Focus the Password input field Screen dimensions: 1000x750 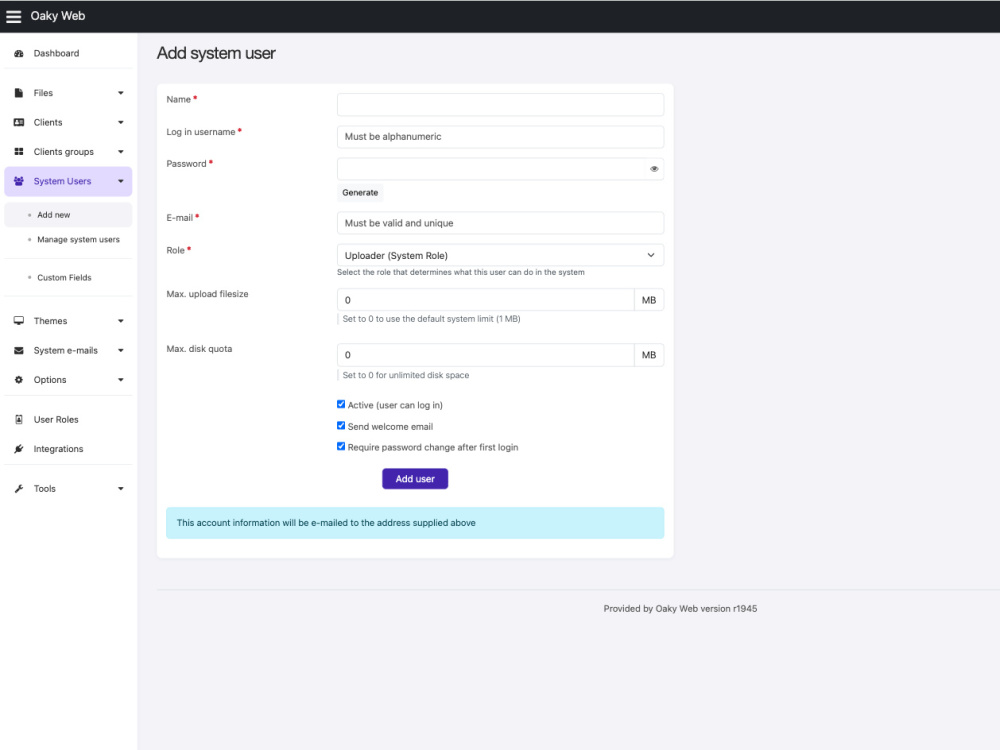tap(500, 169)
